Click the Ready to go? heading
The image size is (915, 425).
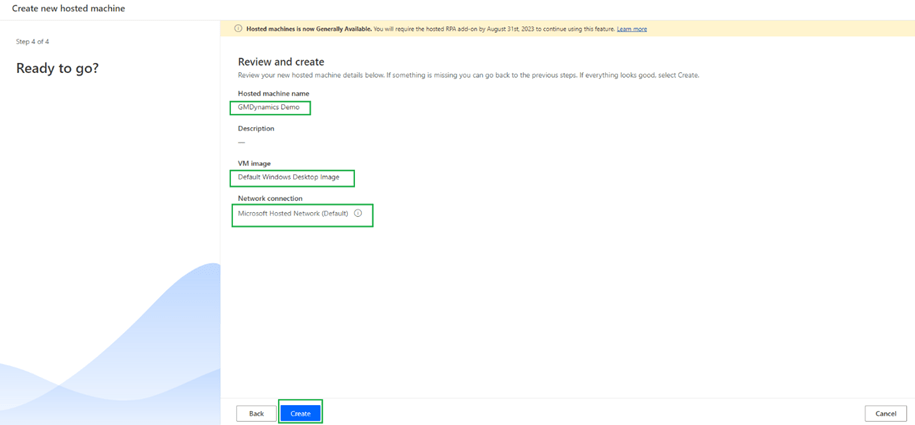(57, 68)
